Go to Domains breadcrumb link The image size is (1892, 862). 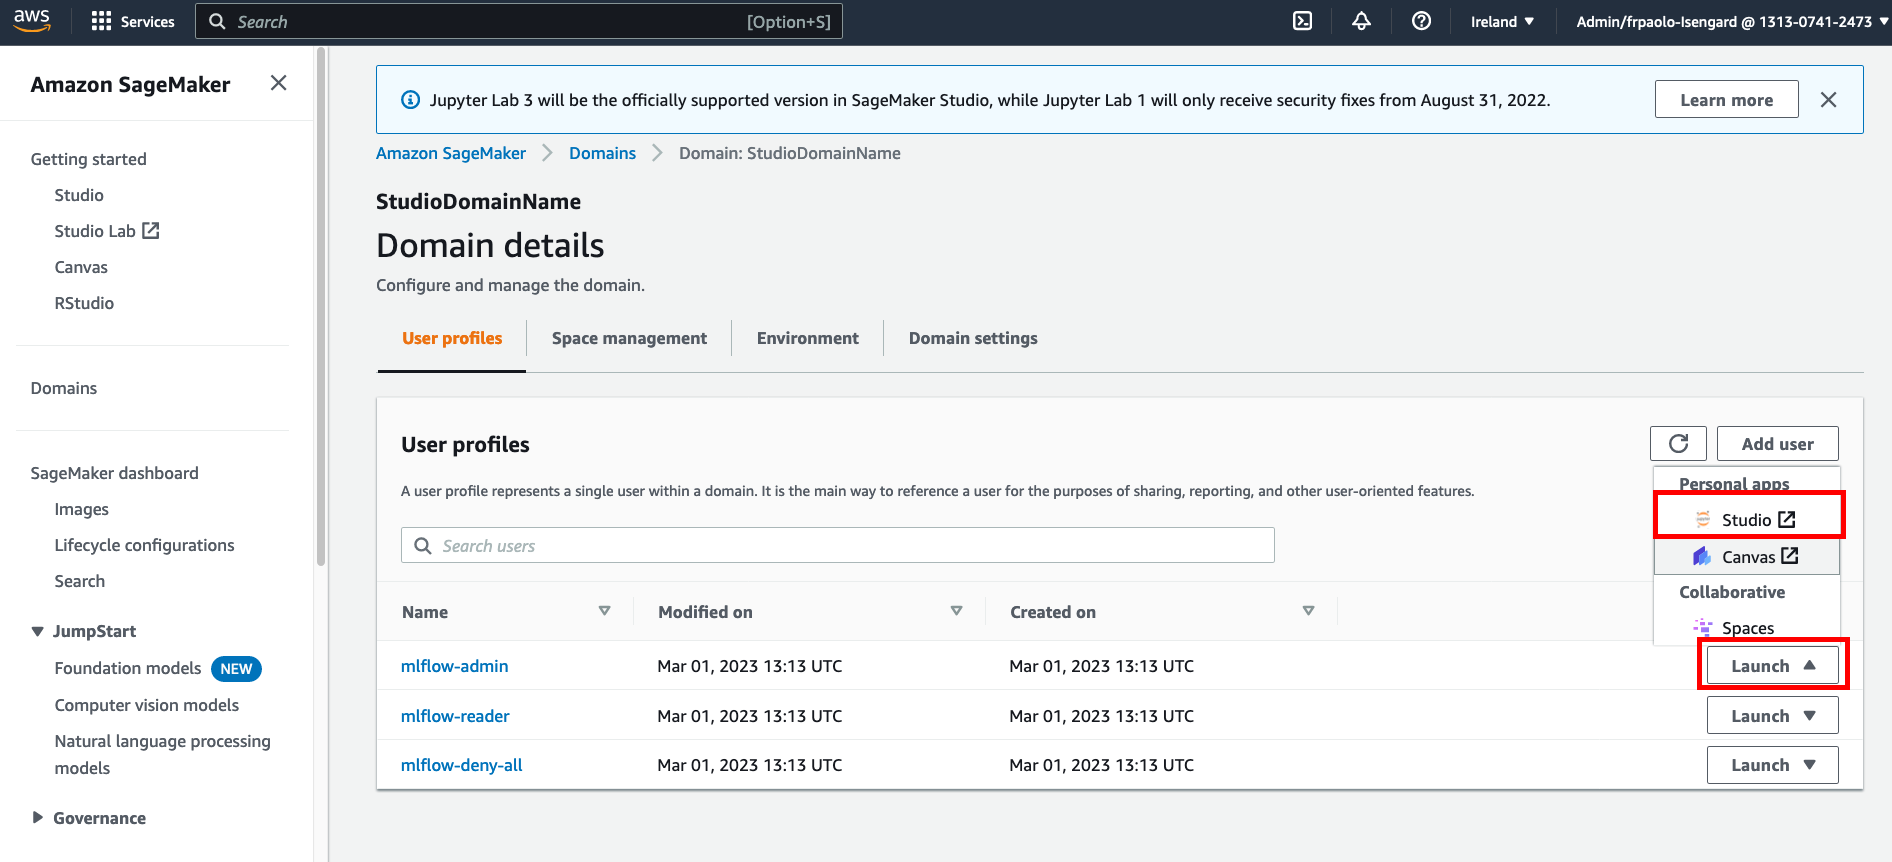(x=602, y=153)
